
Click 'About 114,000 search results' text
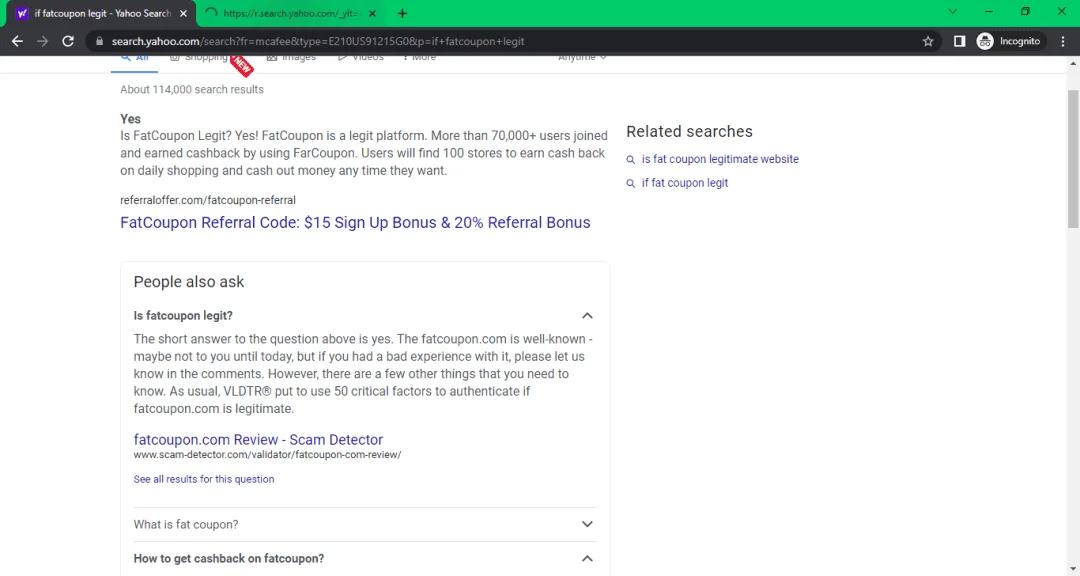tap(191, 90)
